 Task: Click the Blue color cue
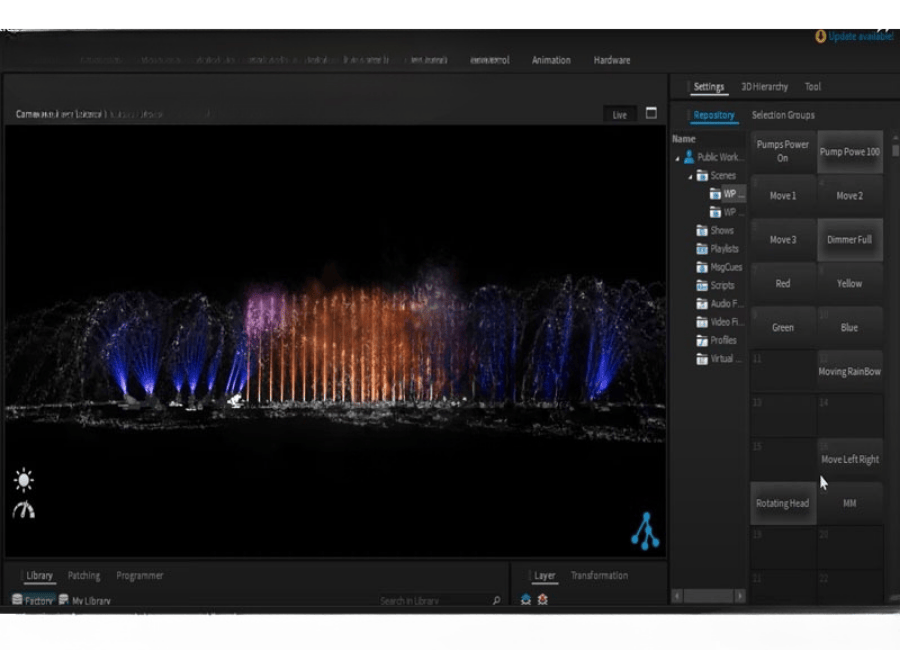[849, 327]
